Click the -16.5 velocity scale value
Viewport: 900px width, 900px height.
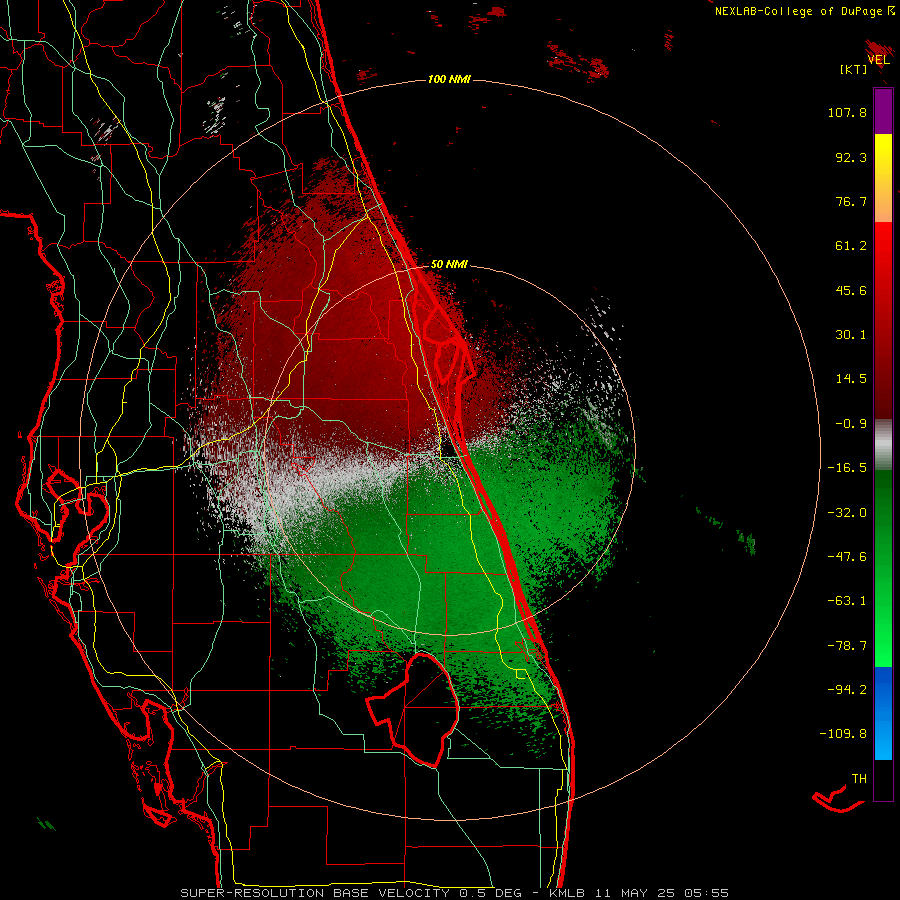(x=847, y=468)
